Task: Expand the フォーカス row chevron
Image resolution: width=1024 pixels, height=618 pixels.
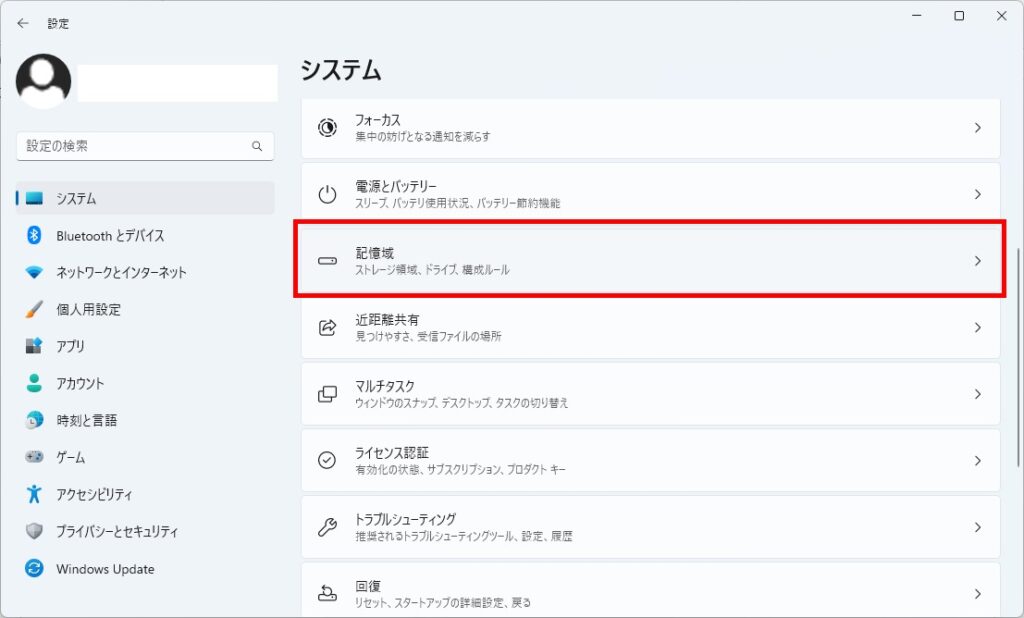Action: [x=977, y=128]
